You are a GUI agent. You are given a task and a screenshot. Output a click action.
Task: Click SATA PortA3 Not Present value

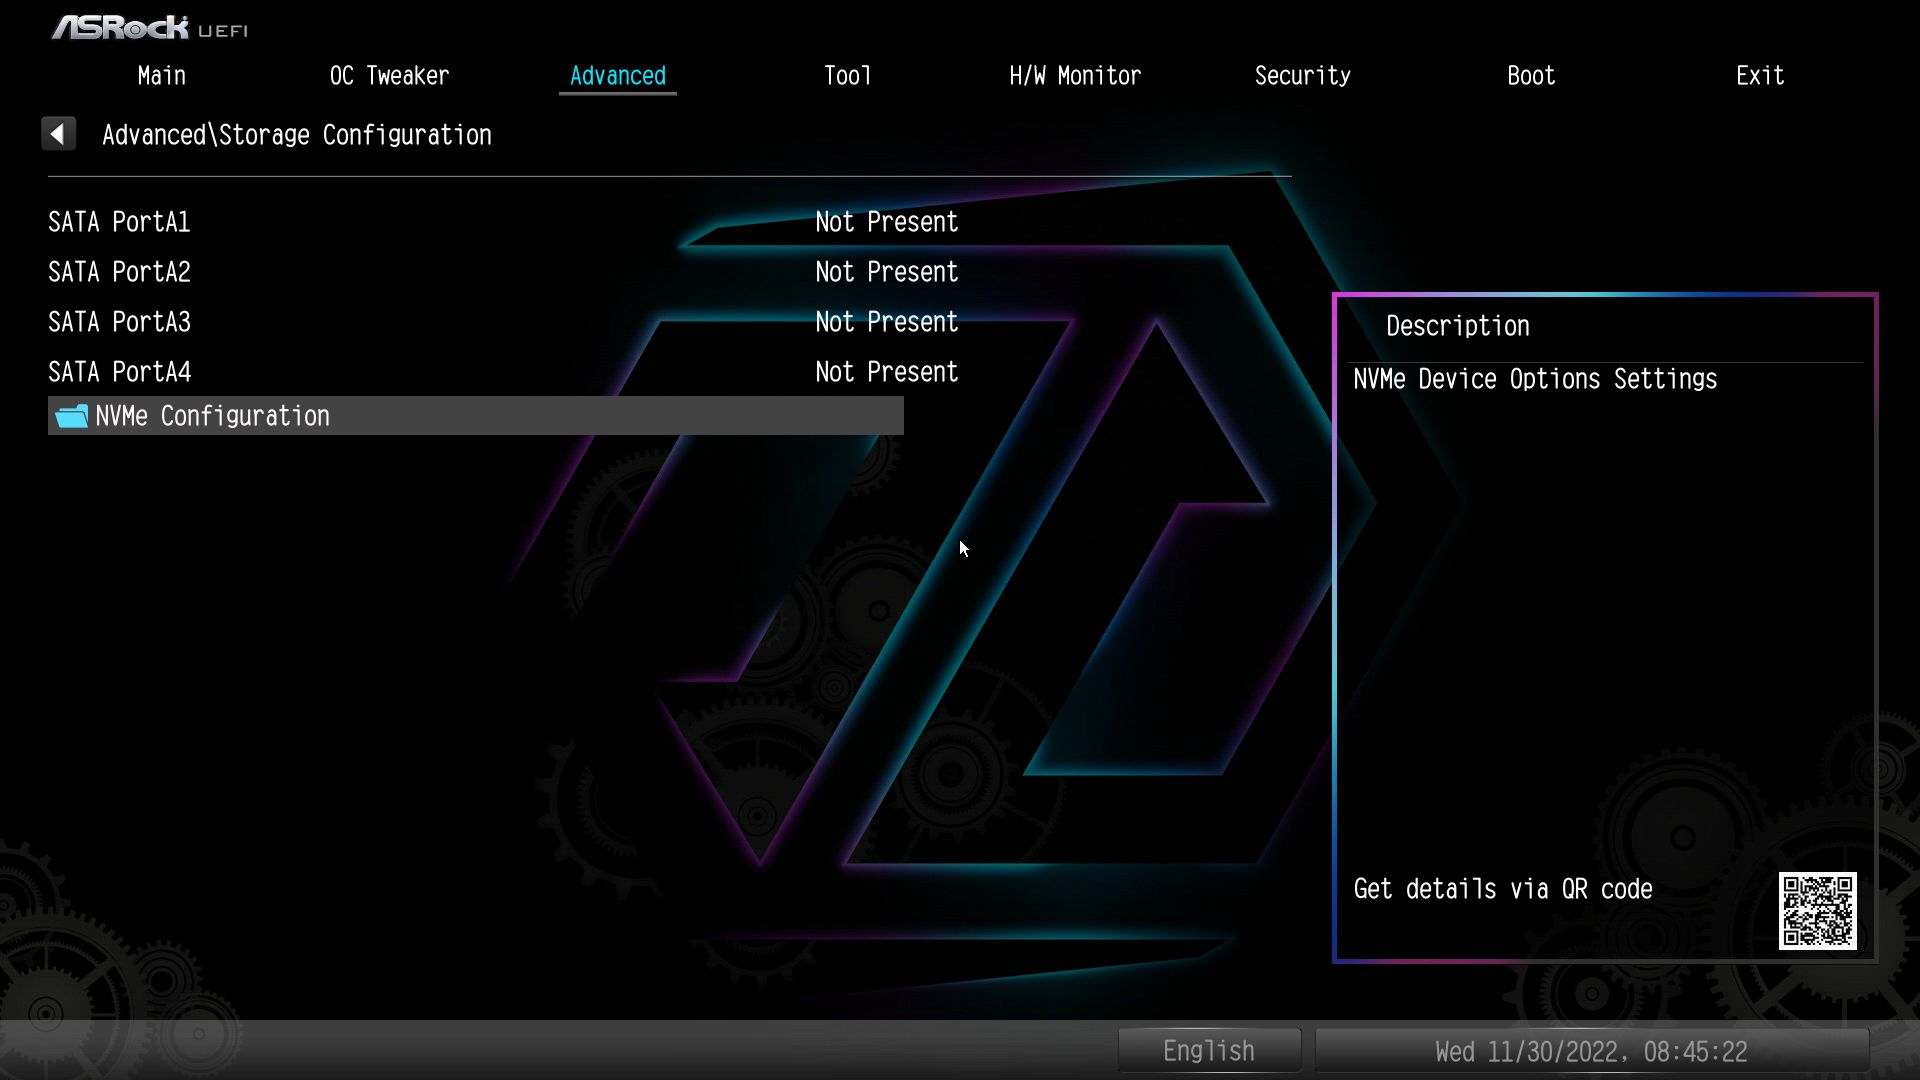coord(886,322)
